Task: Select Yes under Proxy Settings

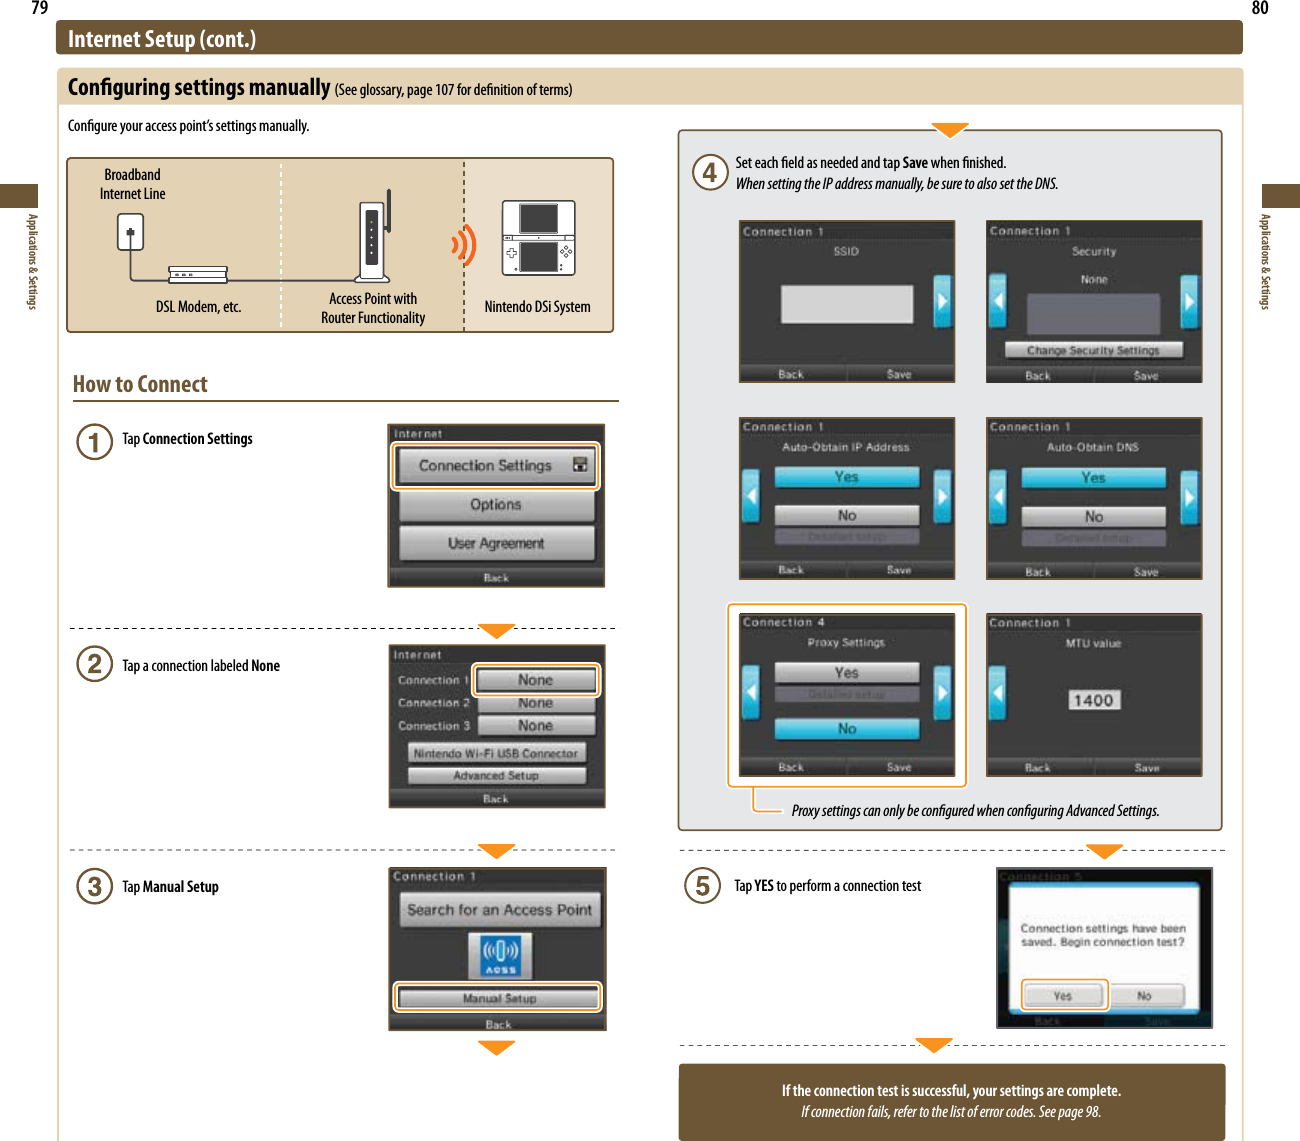Action: coord(847,673)
